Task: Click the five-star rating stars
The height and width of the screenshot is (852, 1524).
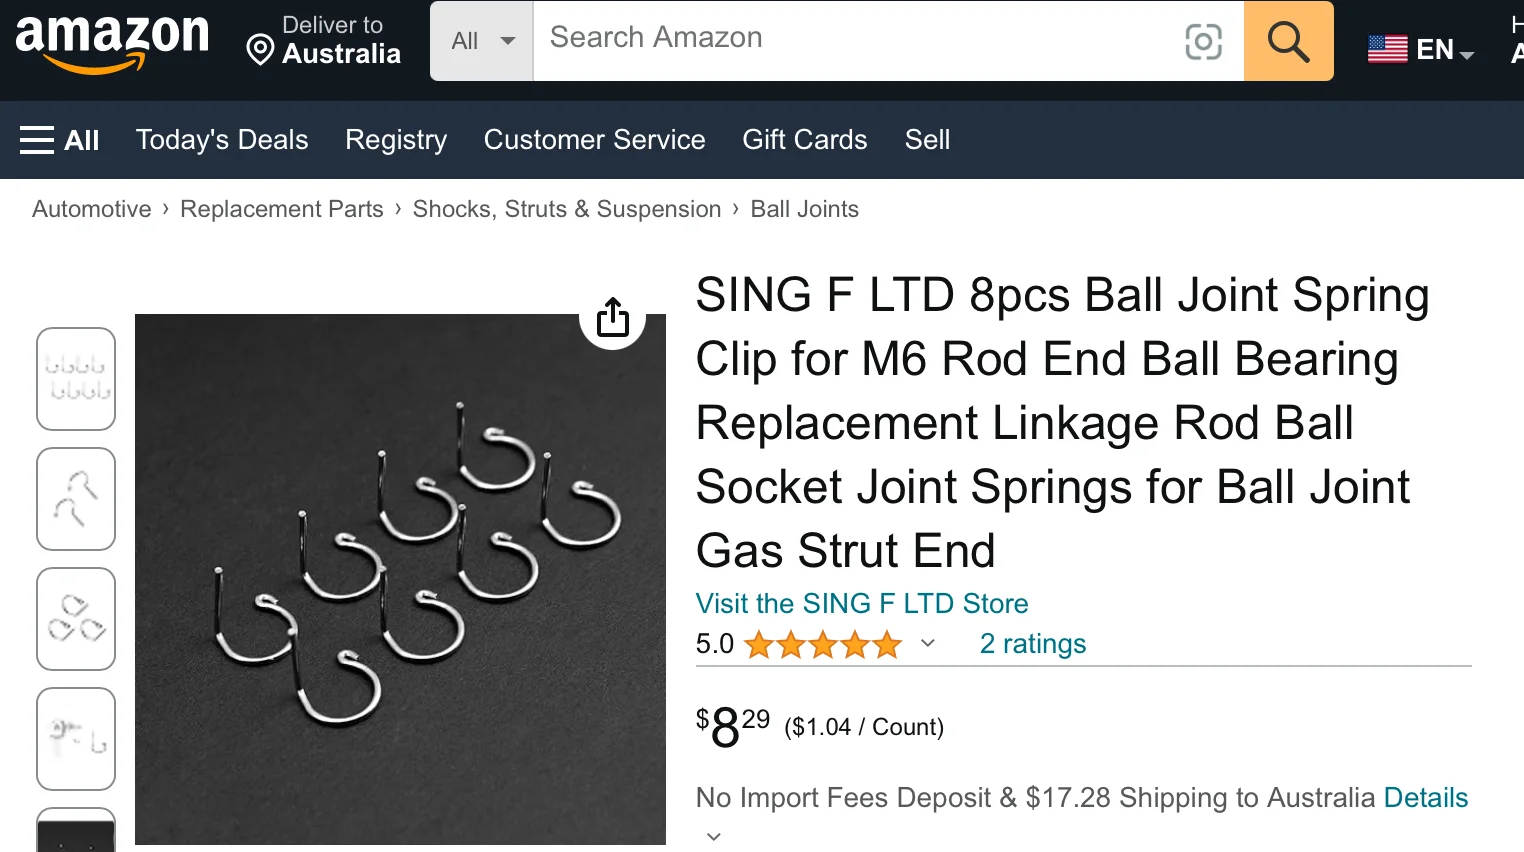Action: [x=822, y=645]
